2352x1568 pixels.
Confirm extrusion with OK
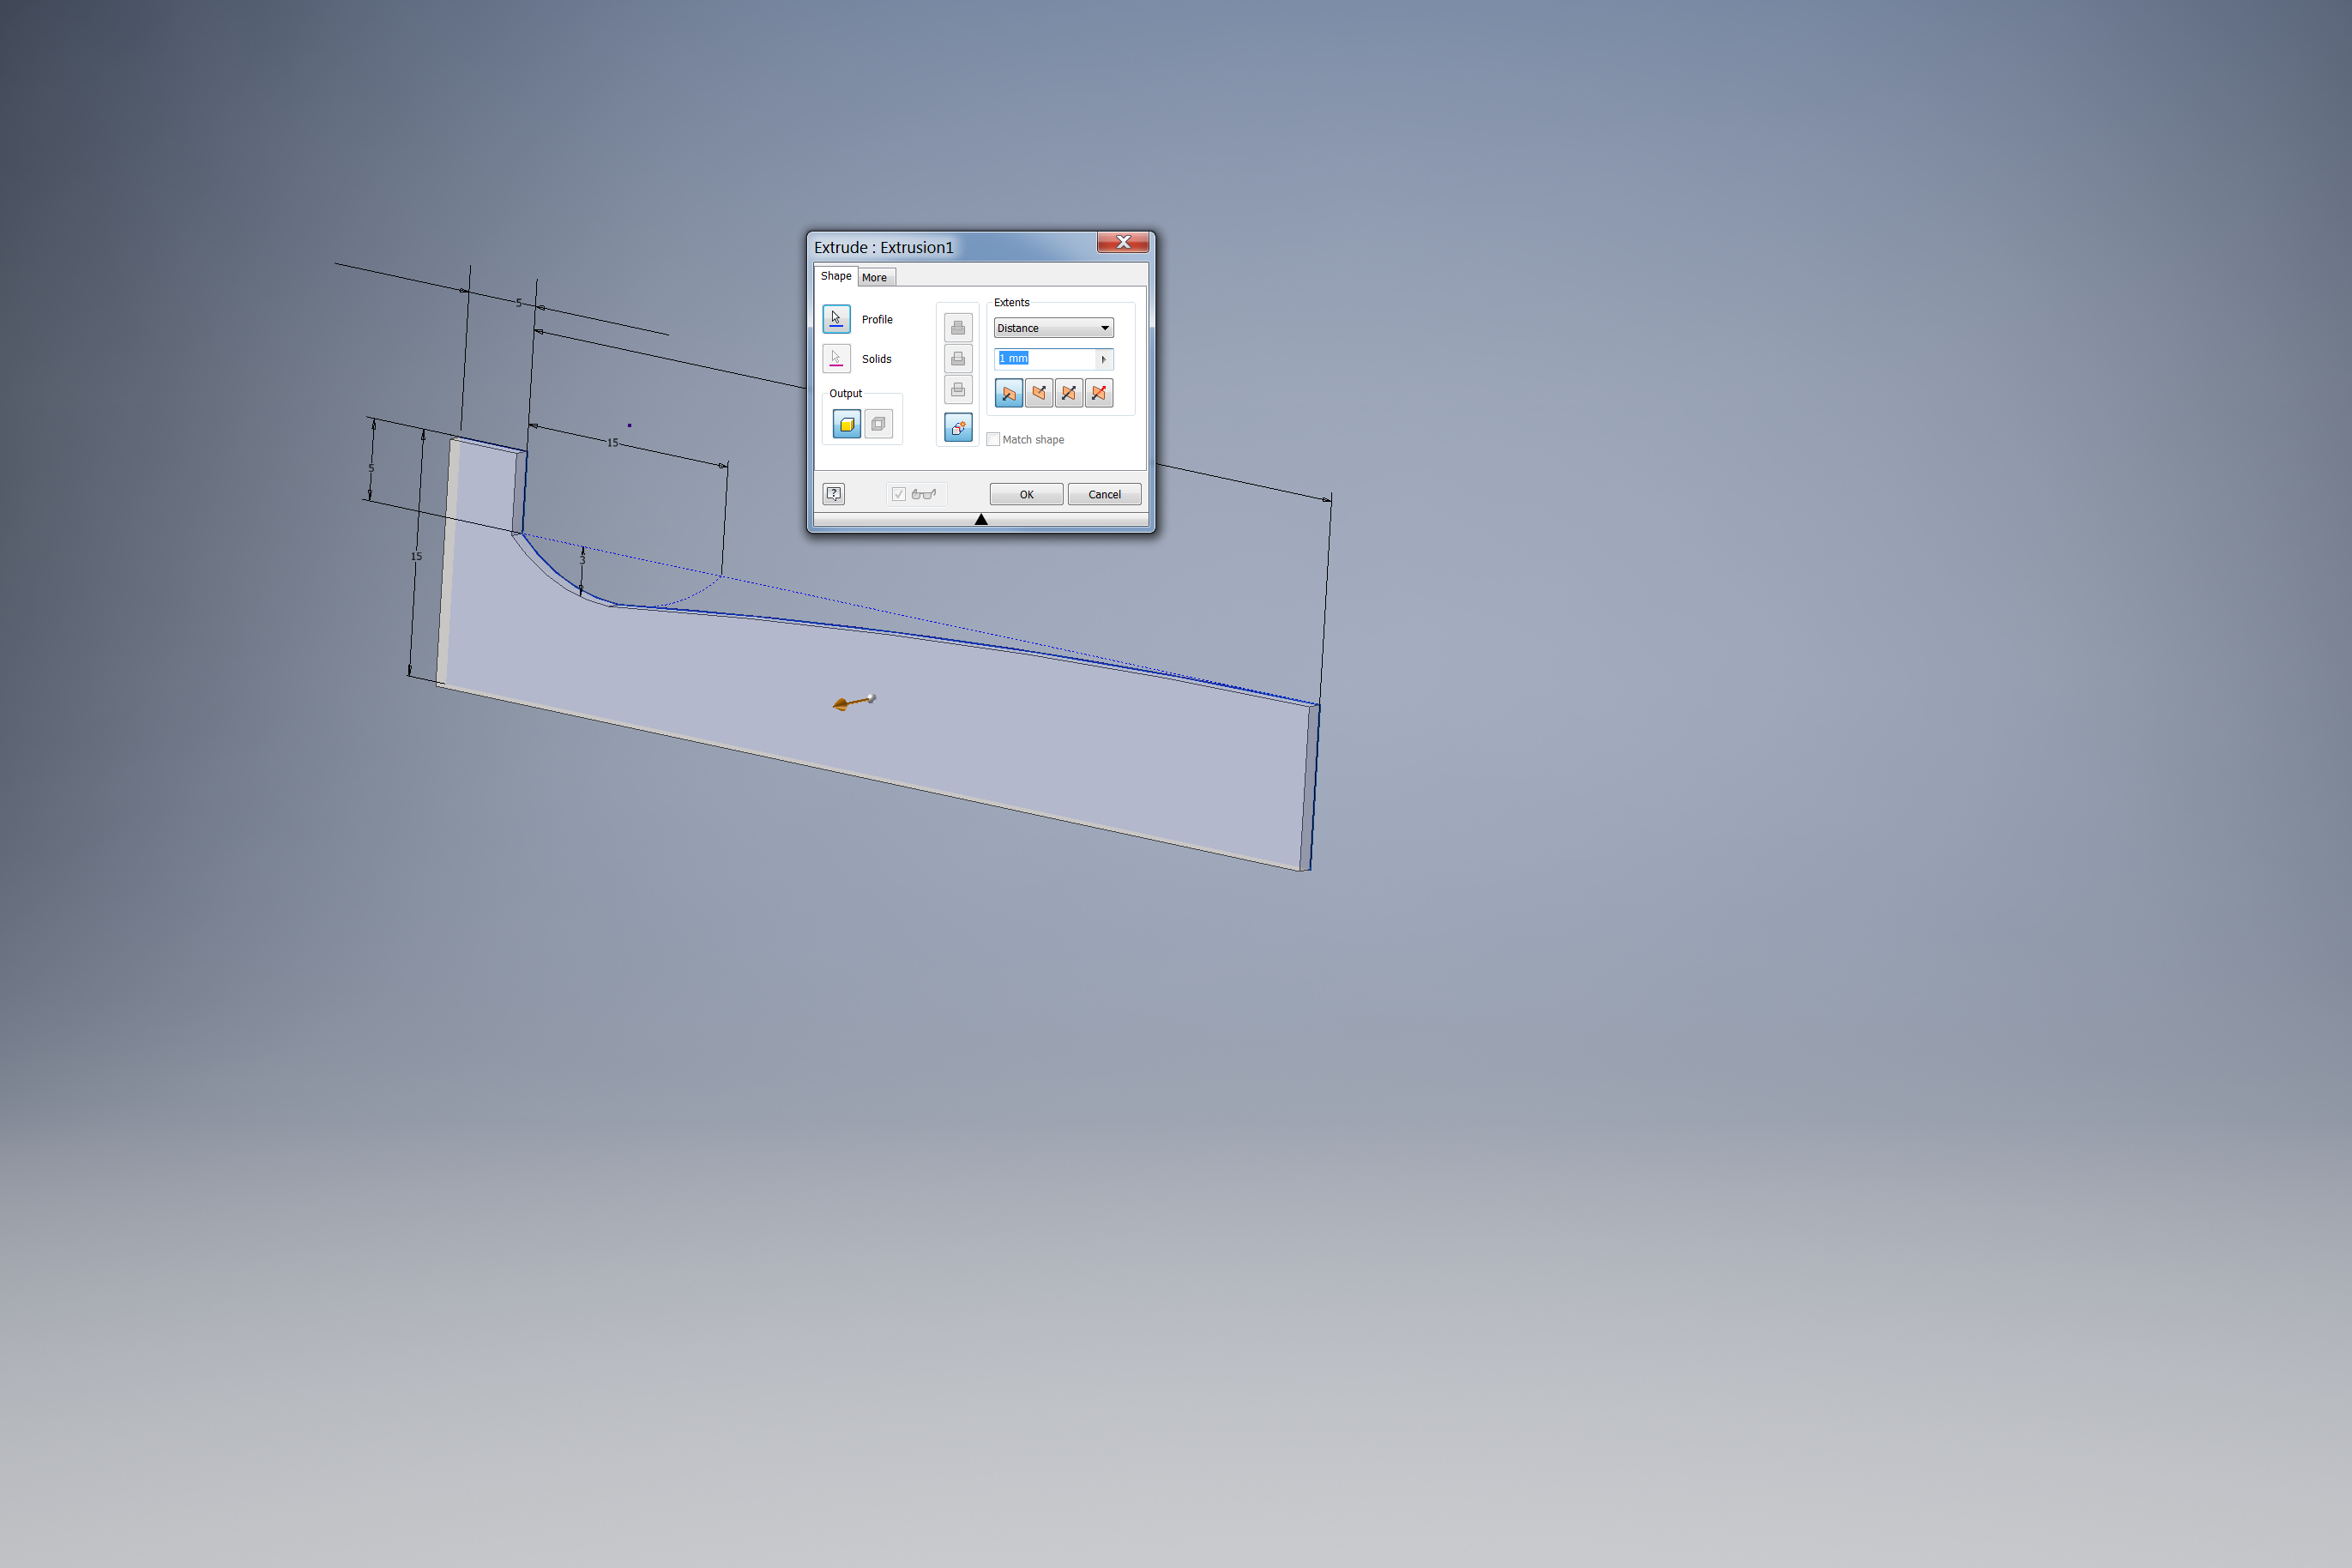click(x=1026, y=494)
